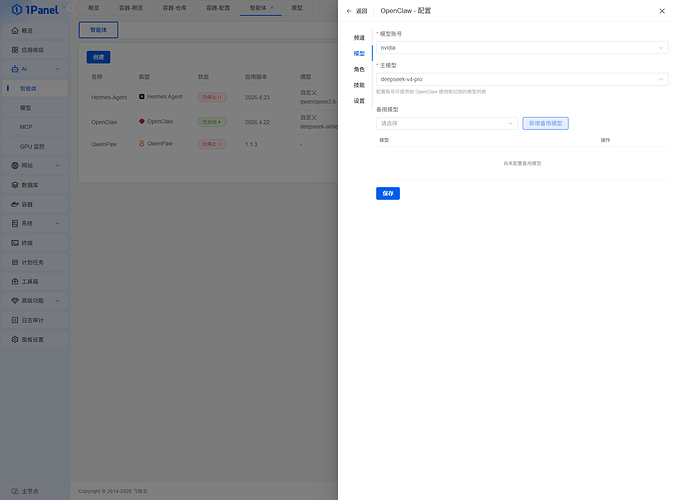Switch to the 角色 tab

point(359,69)
